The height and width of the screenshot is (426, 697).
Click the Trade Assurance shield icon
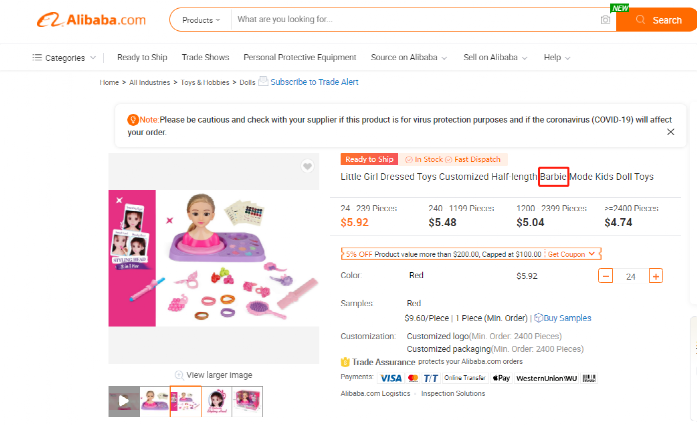pyautogui.click(x=345, y=362)
